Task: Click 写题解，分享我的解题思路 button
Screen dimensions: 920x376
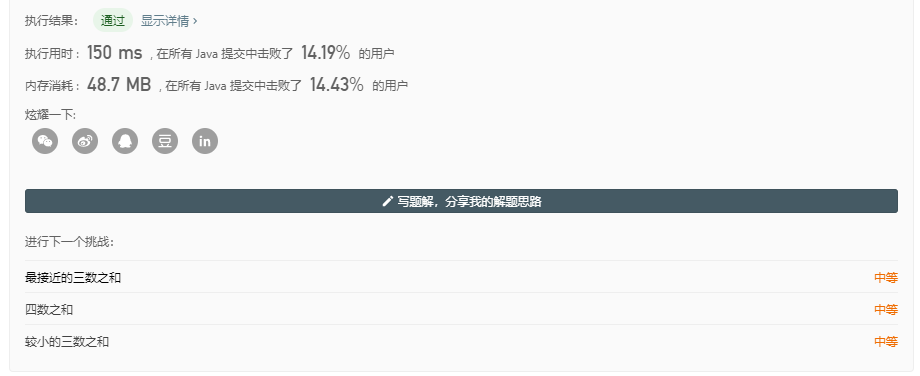Action: pyautogui.click(x=461, y=201)
